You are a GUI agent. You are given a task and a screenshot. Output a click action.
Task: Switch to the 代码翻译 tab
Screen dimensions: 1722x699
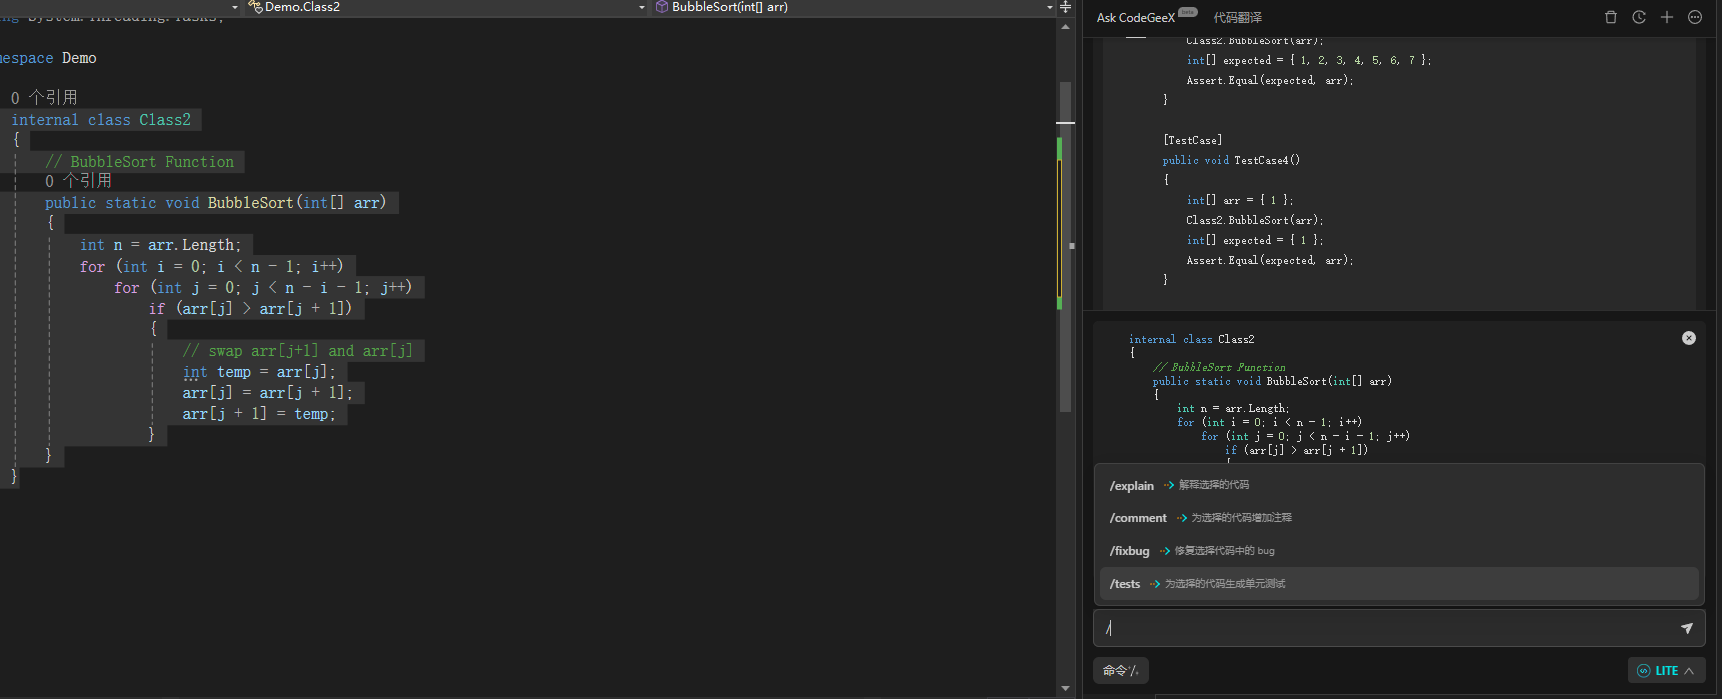pos(1237,17)
